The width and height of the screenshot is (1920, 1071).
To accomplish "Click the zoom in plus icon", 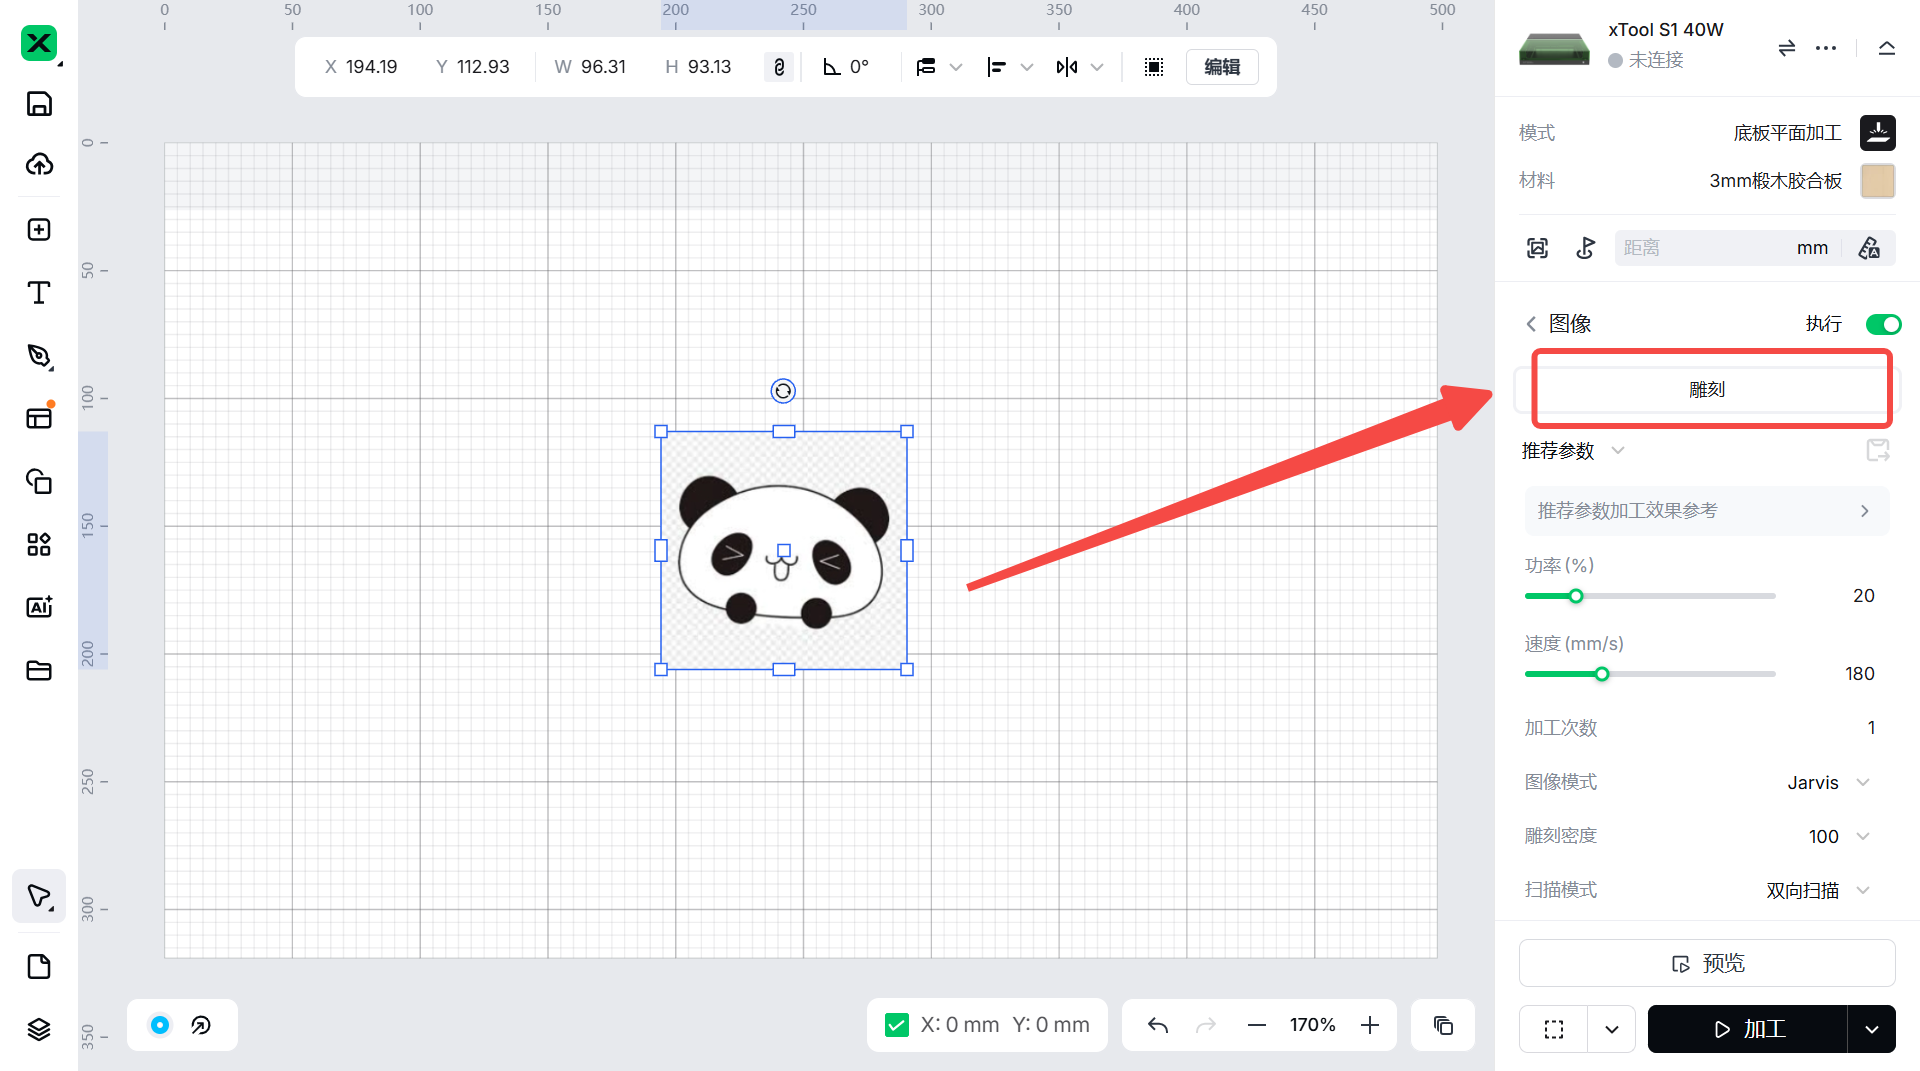I will 1370,1025.
